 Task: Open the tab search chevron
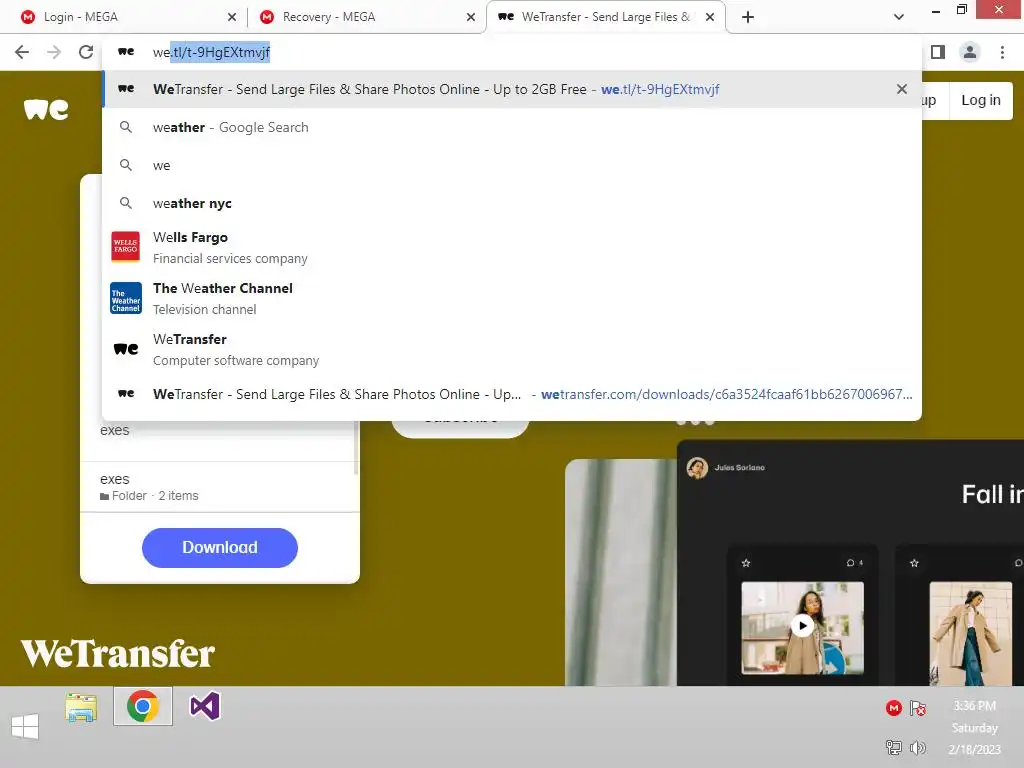[x=899, y=17]
